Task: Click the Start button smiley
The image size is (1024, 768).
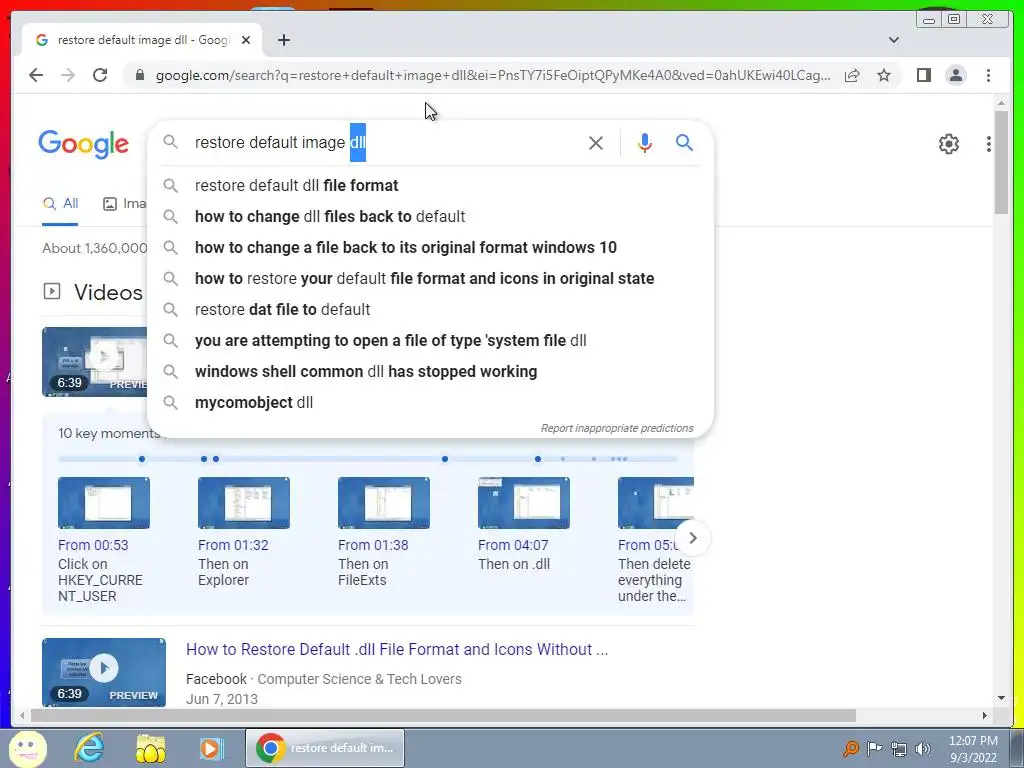Action: pyautogui.click(x=27, y=748)
